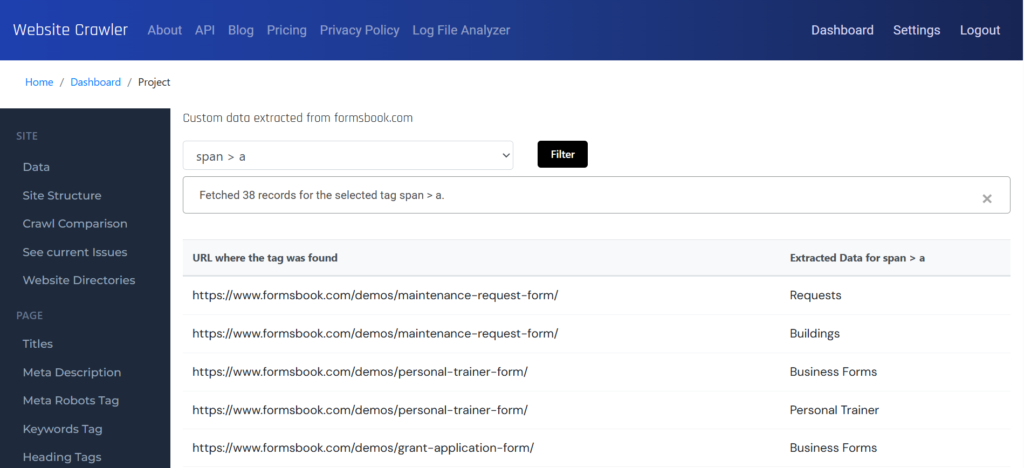The image size is (1024, 468).
Task: Open Crawl Comparison in the sidebar
Action: point(75,223)
